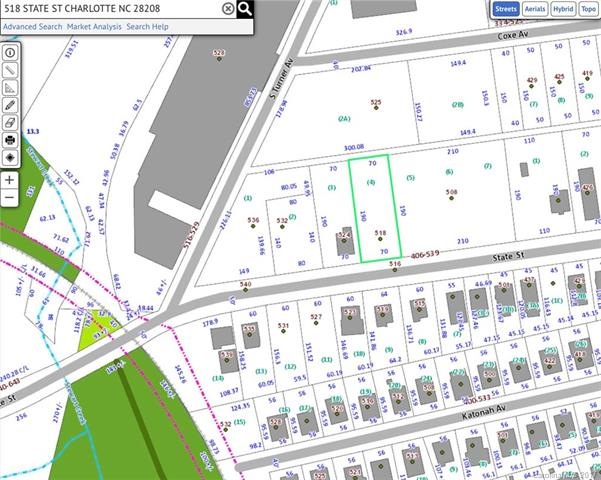The height and width of the screenshot is (480, 601).
Task: Click the 518 parcel marker dot
Action: [x=380, y=239]
